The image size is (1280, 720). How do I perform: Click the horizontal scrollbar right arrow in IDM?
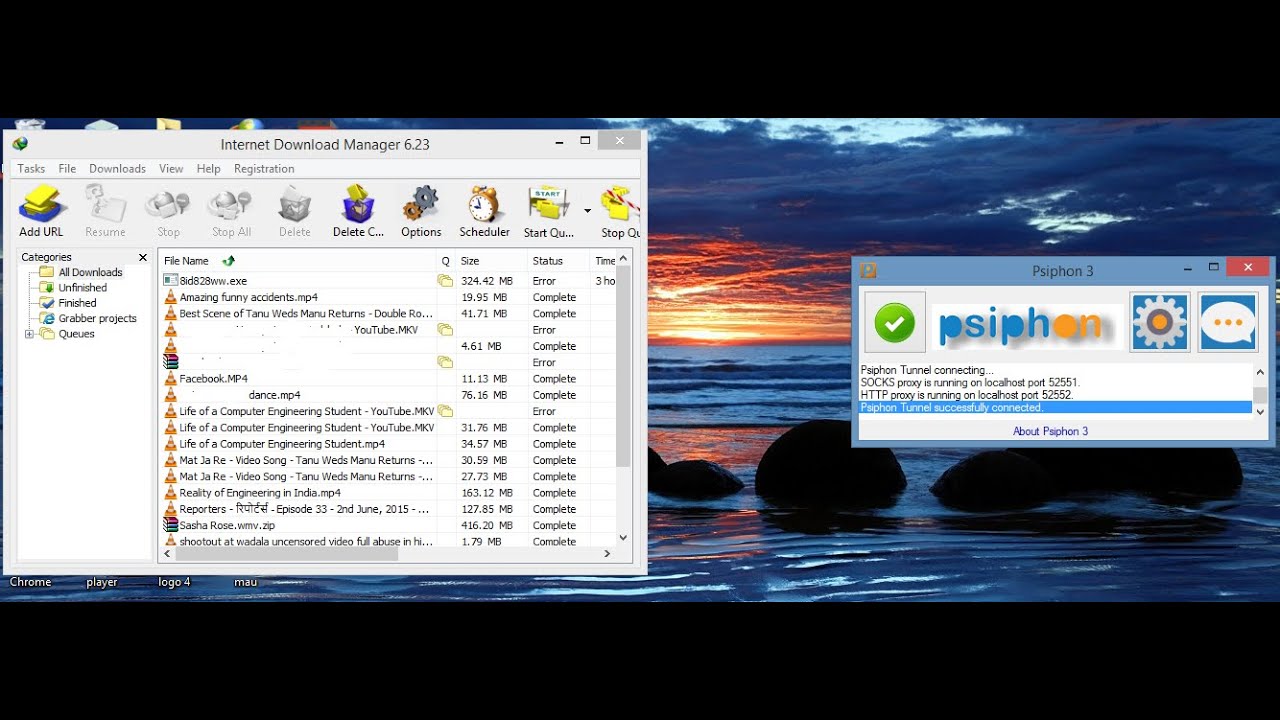click(x=607, y=553)
